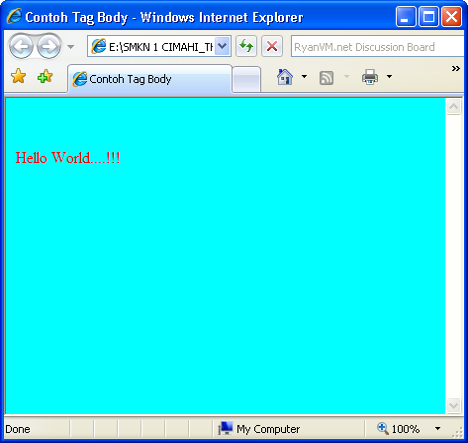The image size is (468, 443).
Task: Print the page using printer icon
Action: click(x=370, y=77)
